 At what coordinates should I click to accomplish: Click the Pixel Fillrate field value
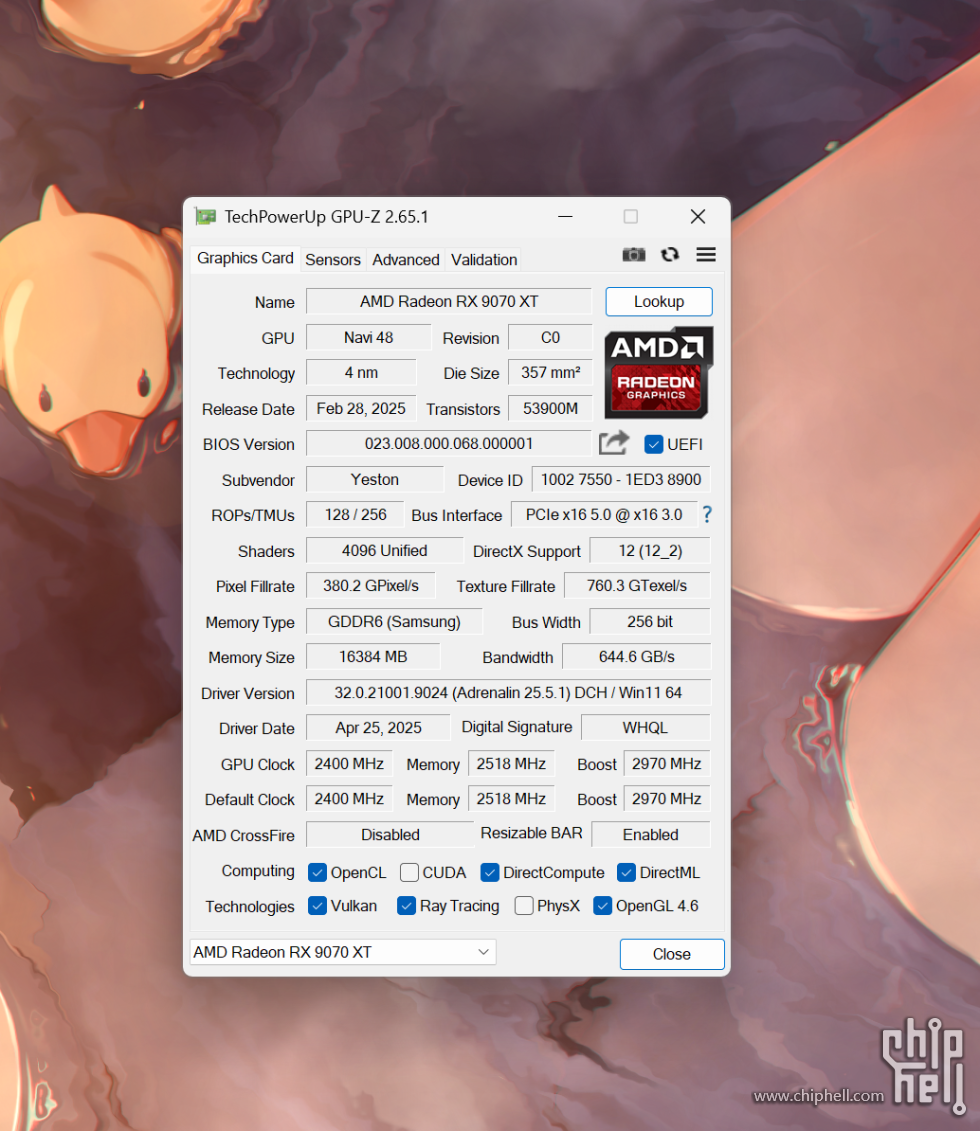371,586
